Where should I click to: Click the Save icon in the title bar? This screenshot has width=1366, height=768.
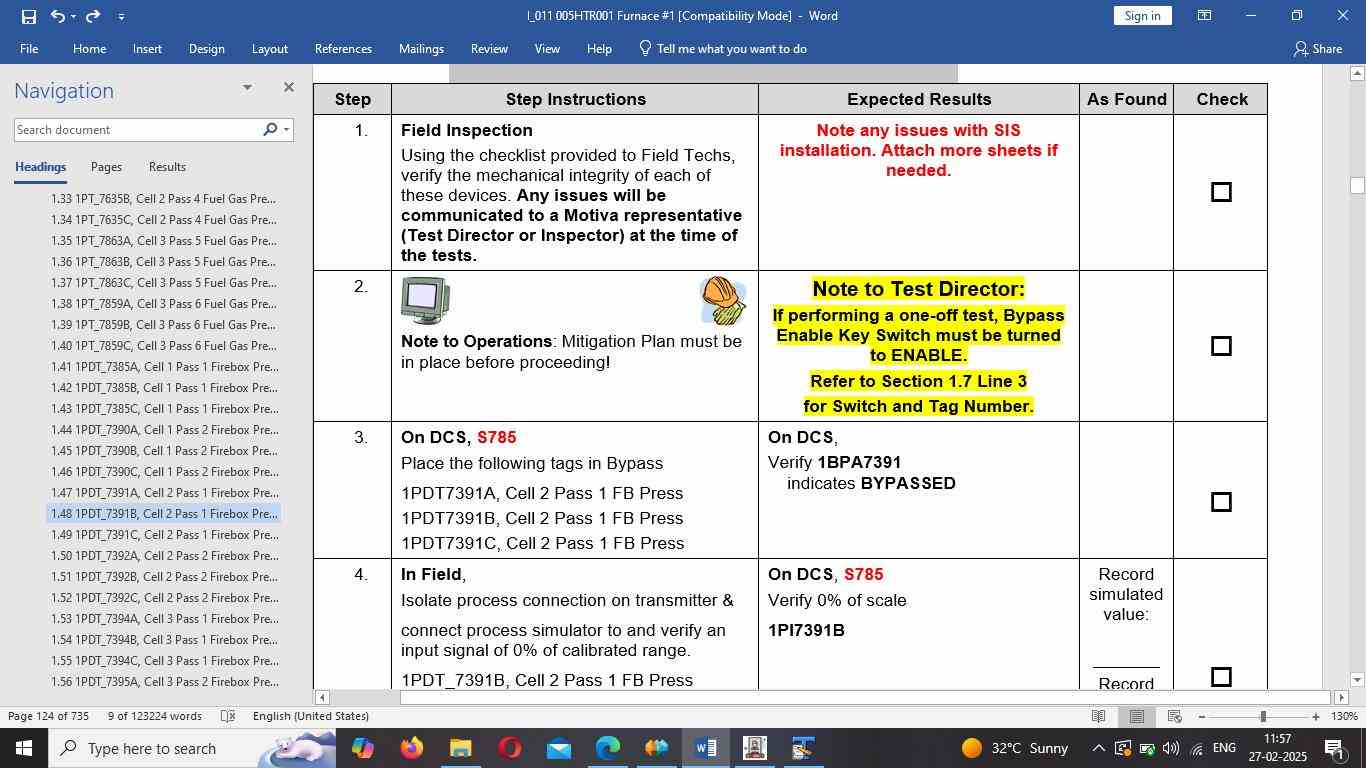[28, 16]
